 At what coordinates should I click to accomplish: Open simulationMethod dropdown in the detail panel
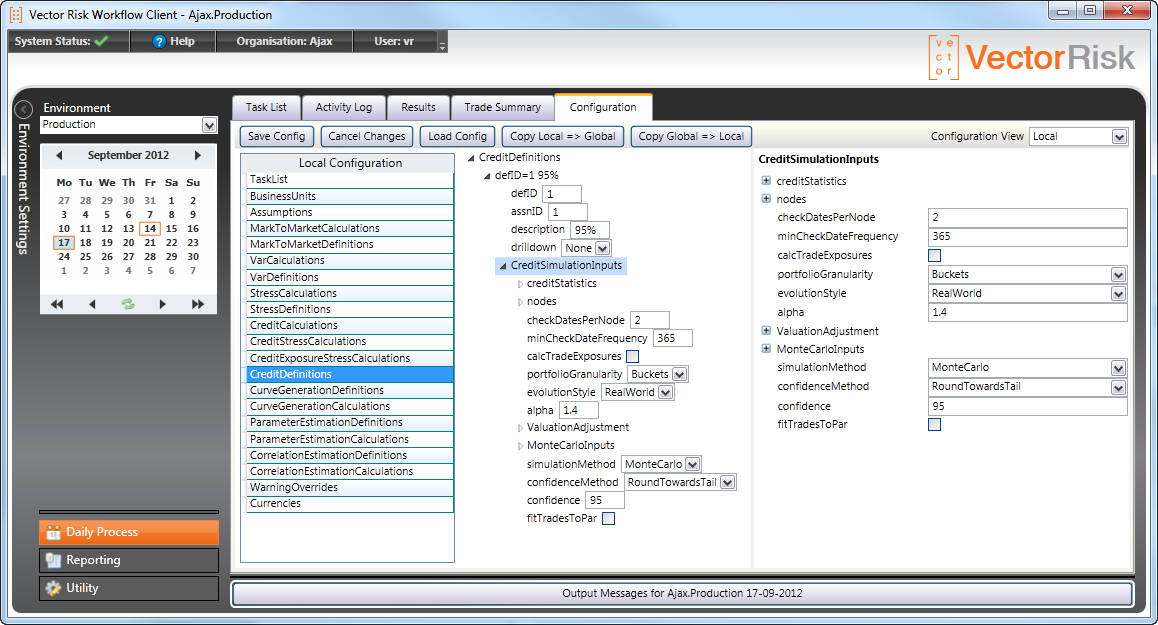pos(1118,368)
